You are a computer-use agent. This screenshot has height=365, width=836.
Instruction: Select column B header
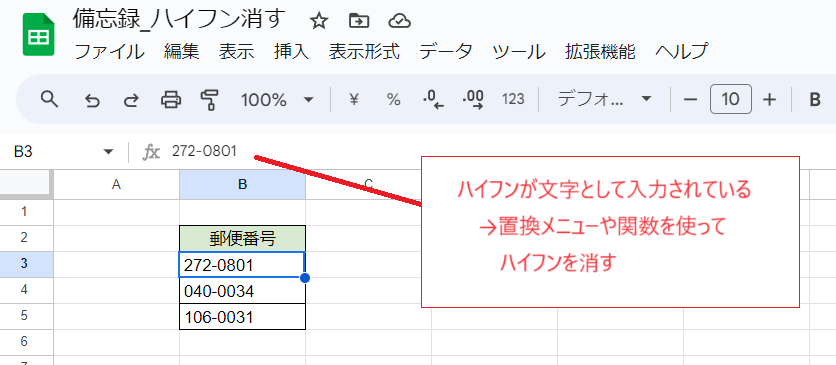pyautogui.click(x=242, y=184)
